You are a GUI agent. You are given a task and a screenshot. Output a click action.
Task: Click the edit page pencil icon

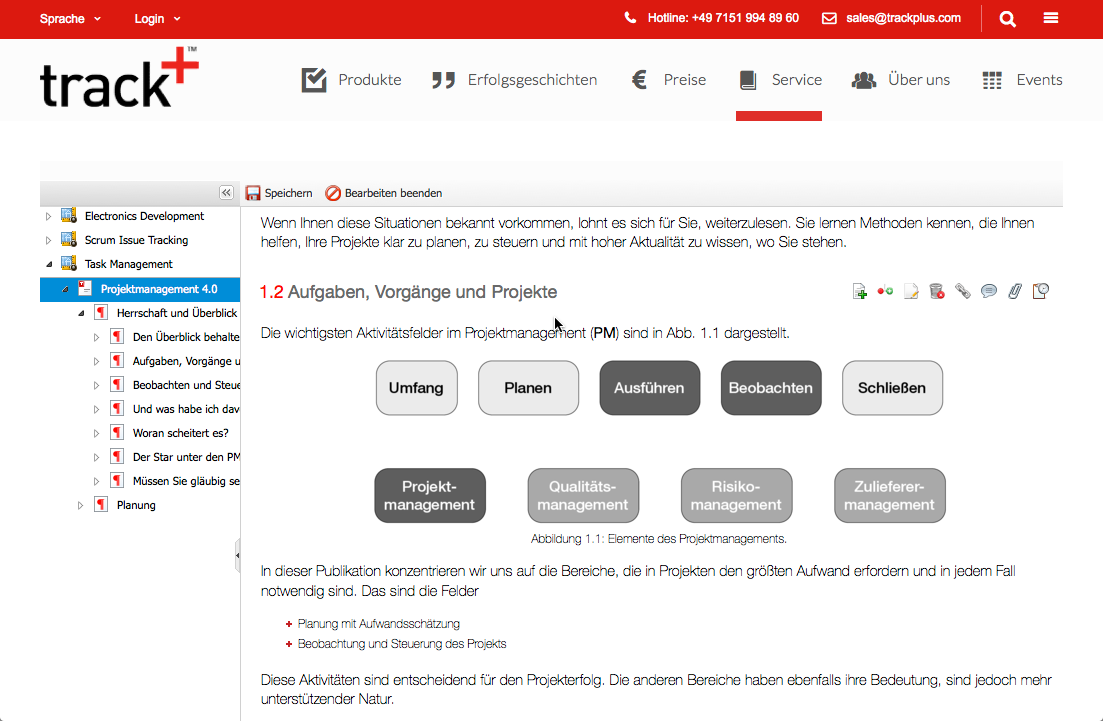[x=911, y=292]
